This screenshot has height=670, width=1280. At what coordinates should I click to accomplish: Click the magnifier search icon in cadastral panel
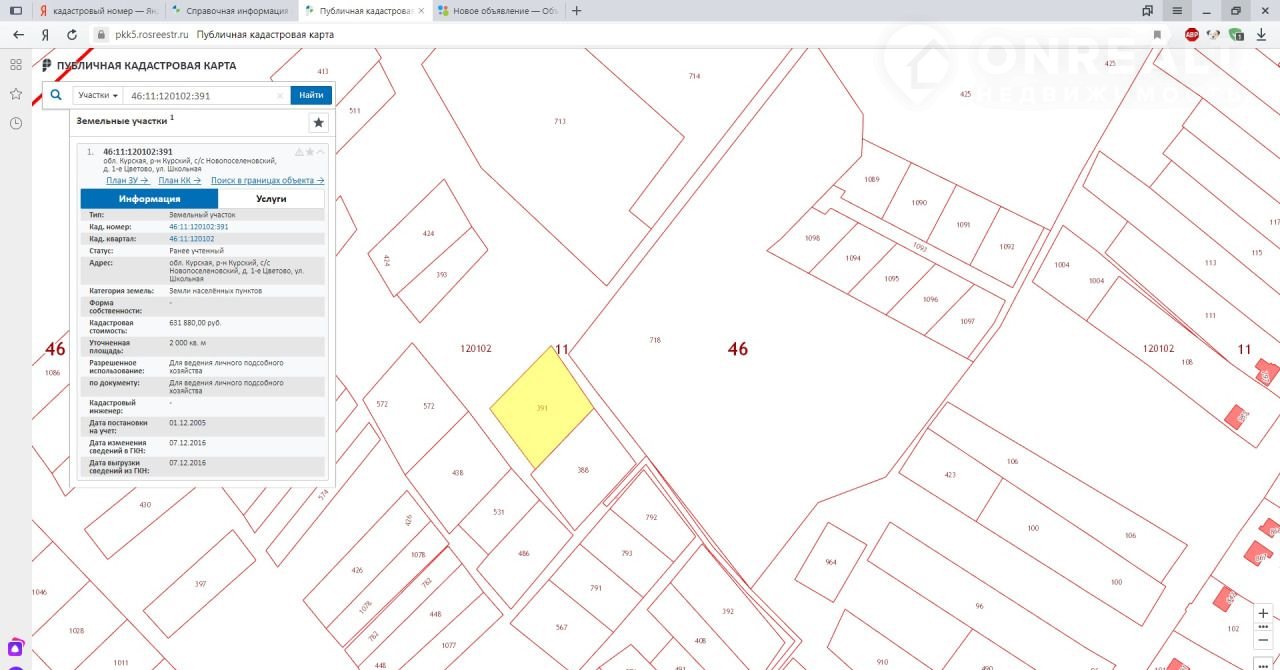pyautogui.click(x=57, y=95)
